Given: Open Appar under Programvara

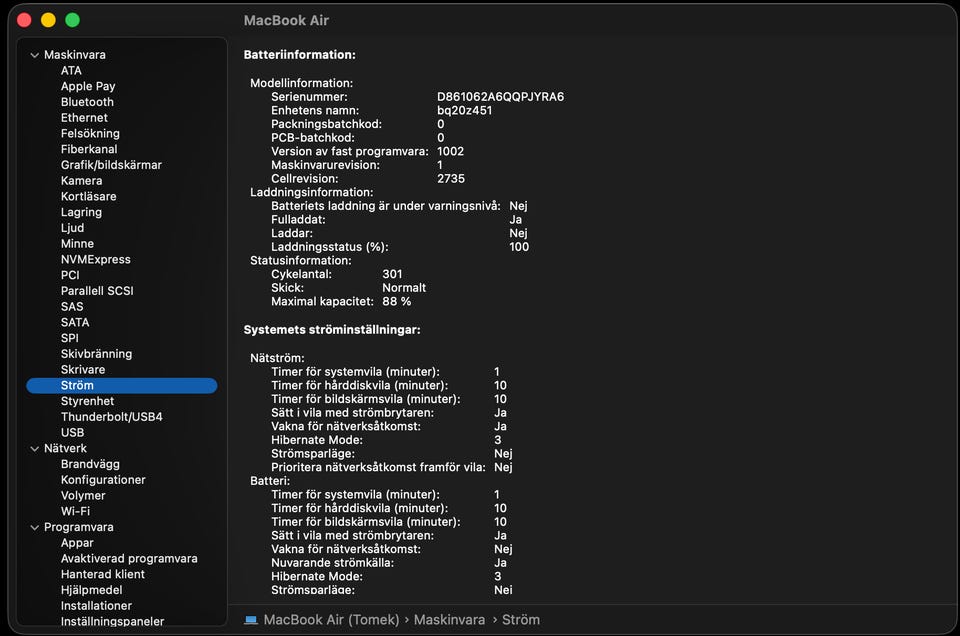Looking at the screenshot, I should (77, 543).
